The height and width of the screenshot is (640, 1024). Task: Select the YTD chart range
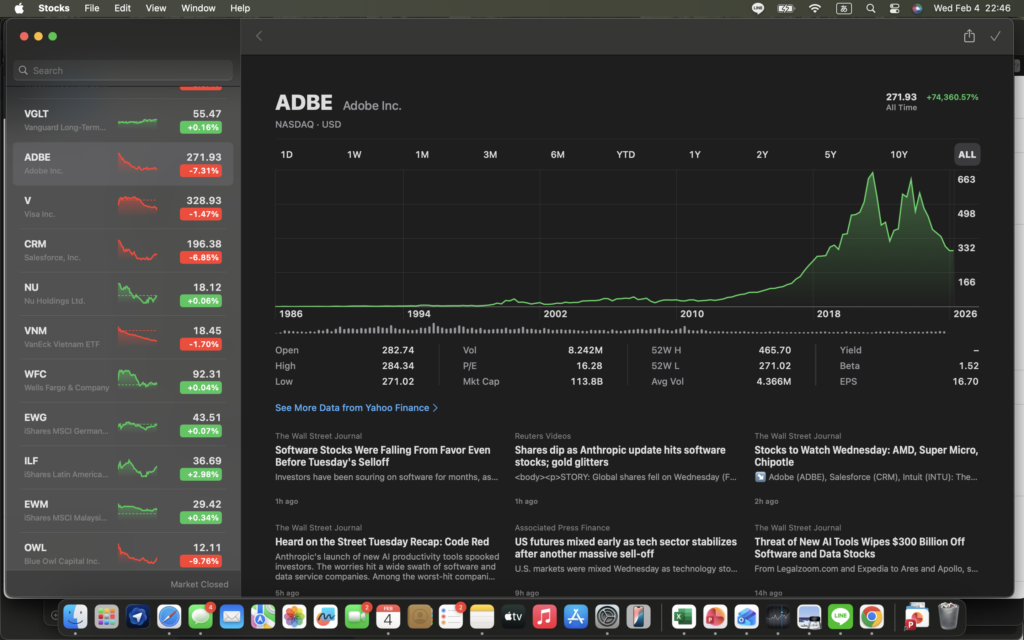click(x=625, y=155)
